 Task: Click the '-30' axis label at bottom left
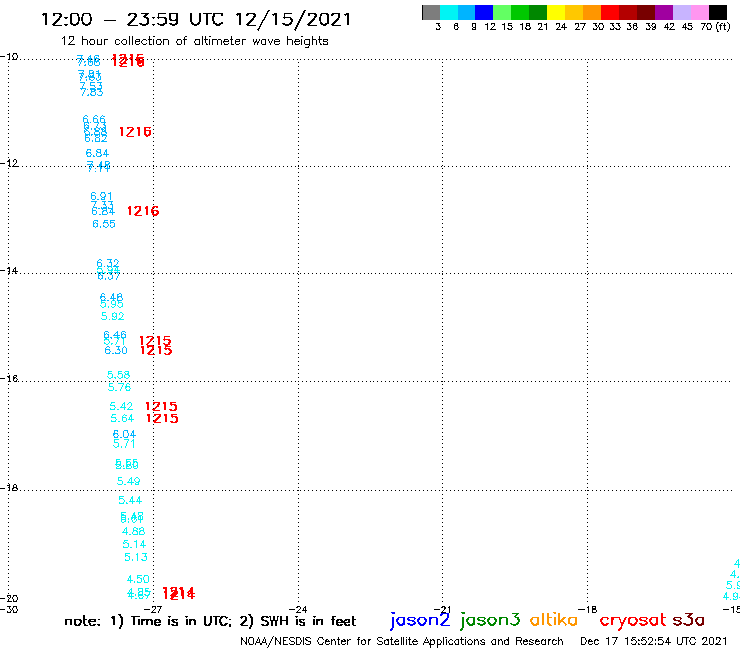point(9,609)
